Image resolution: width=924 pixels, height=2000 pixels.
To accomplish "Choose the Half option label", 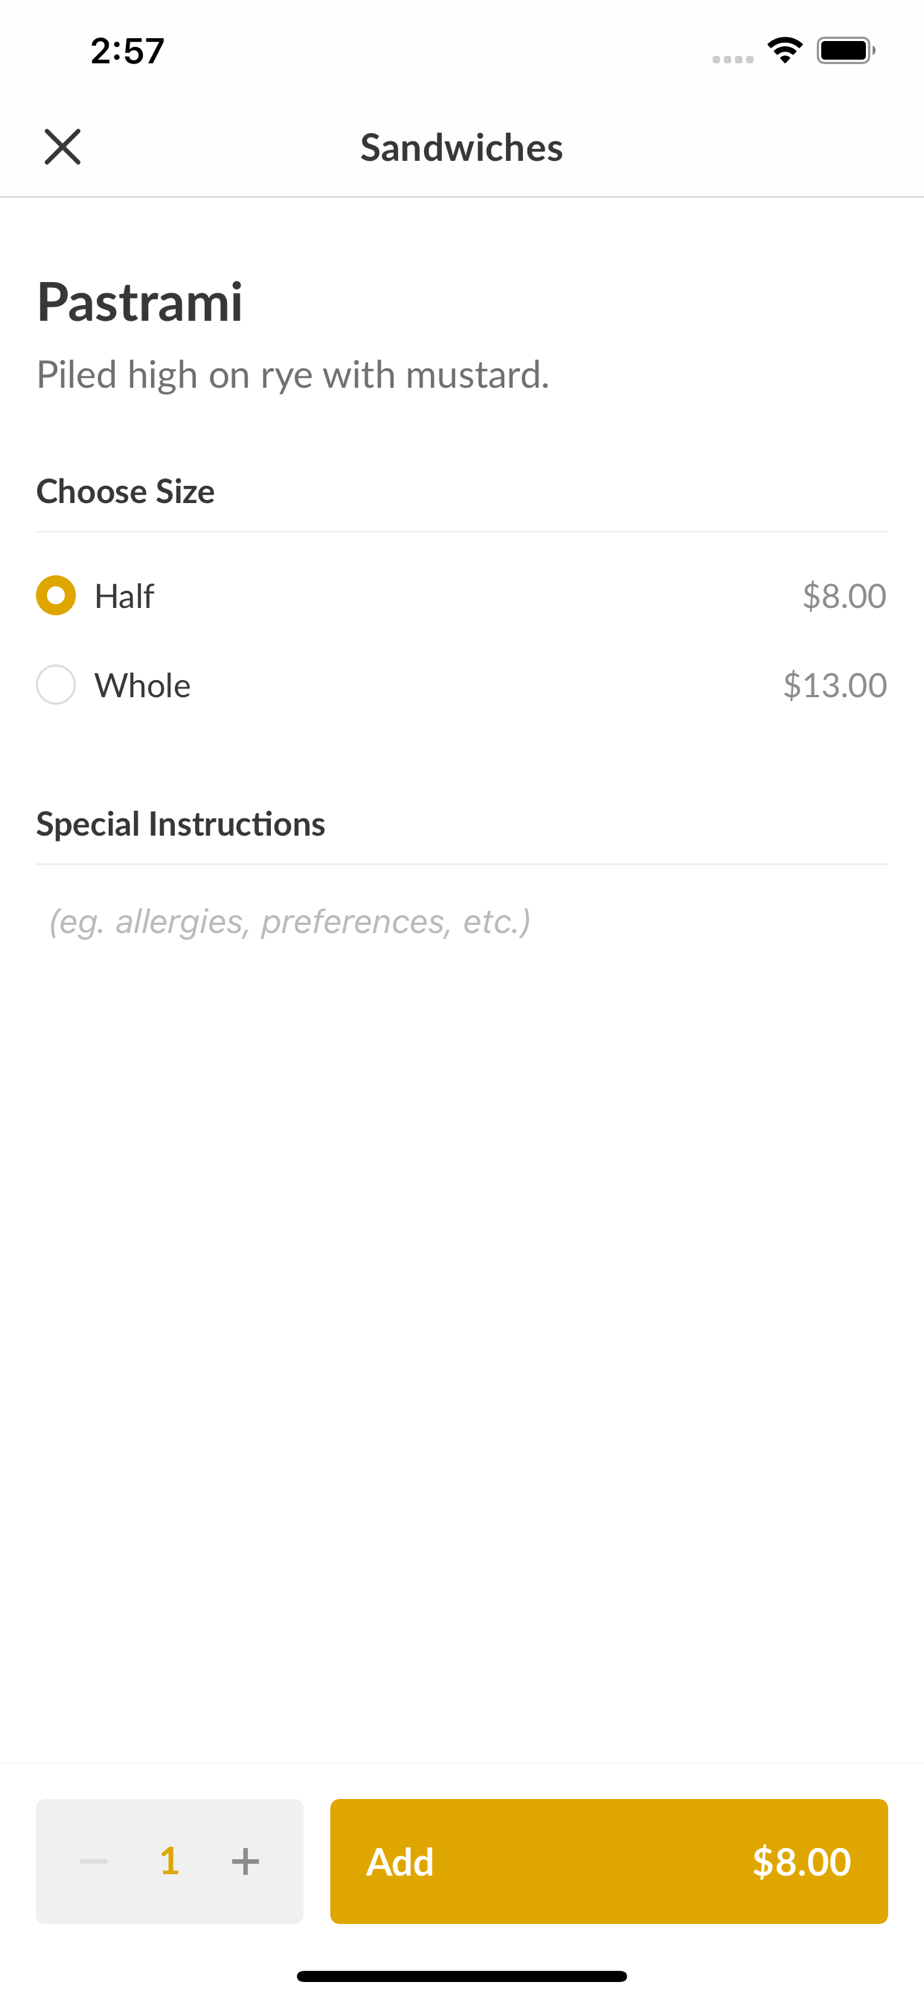I will (x=124, y=595).
